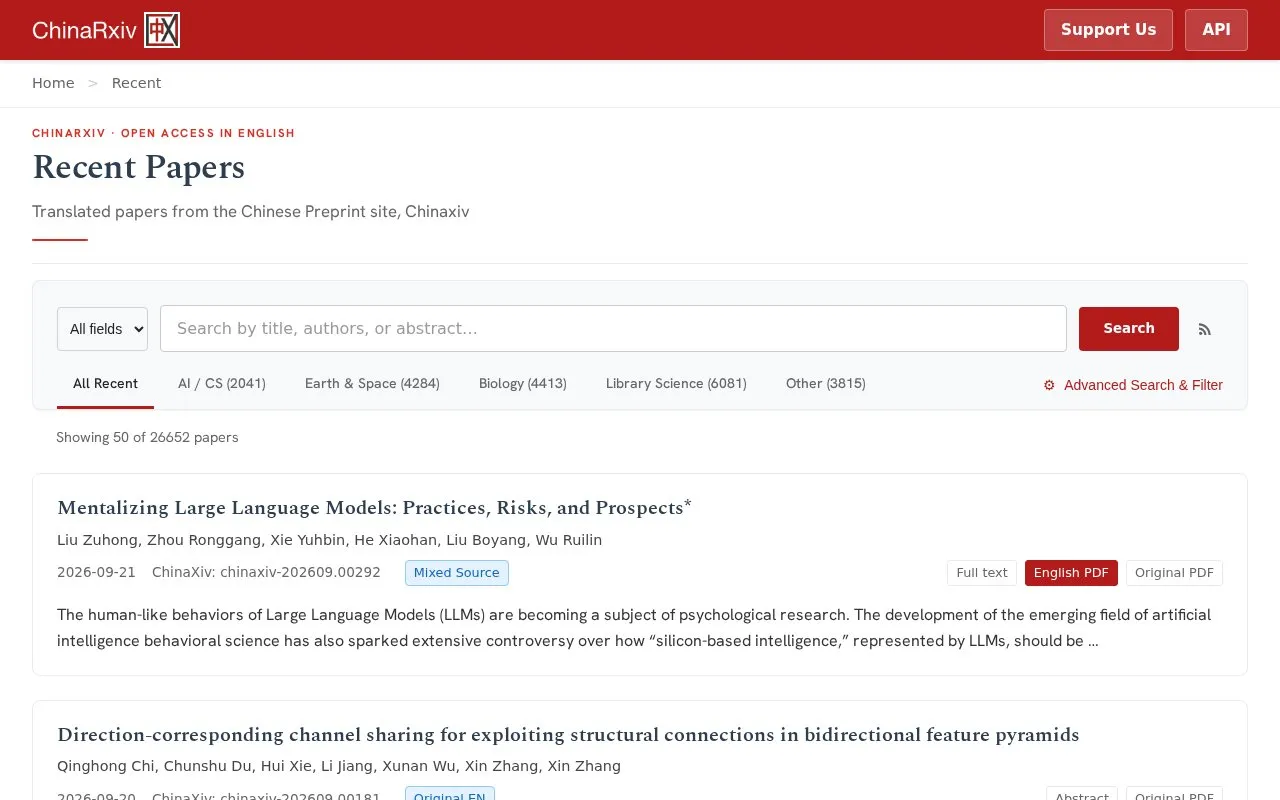Switch to the AI / CS tab
Screen dimensions: 1280x800
click(x=222, y=384)
